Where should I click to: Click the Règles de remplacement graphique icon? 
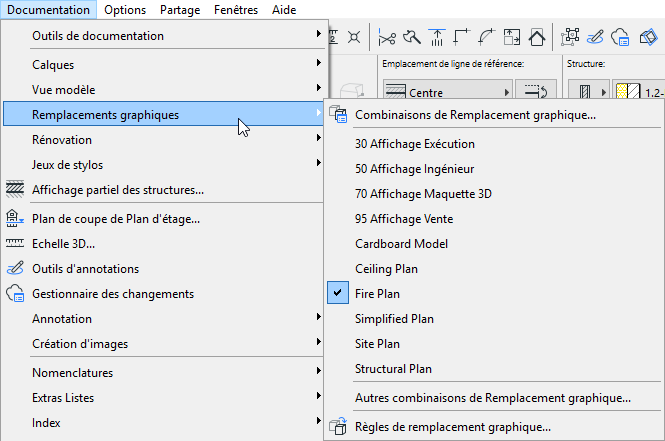[x=338, y=427]
